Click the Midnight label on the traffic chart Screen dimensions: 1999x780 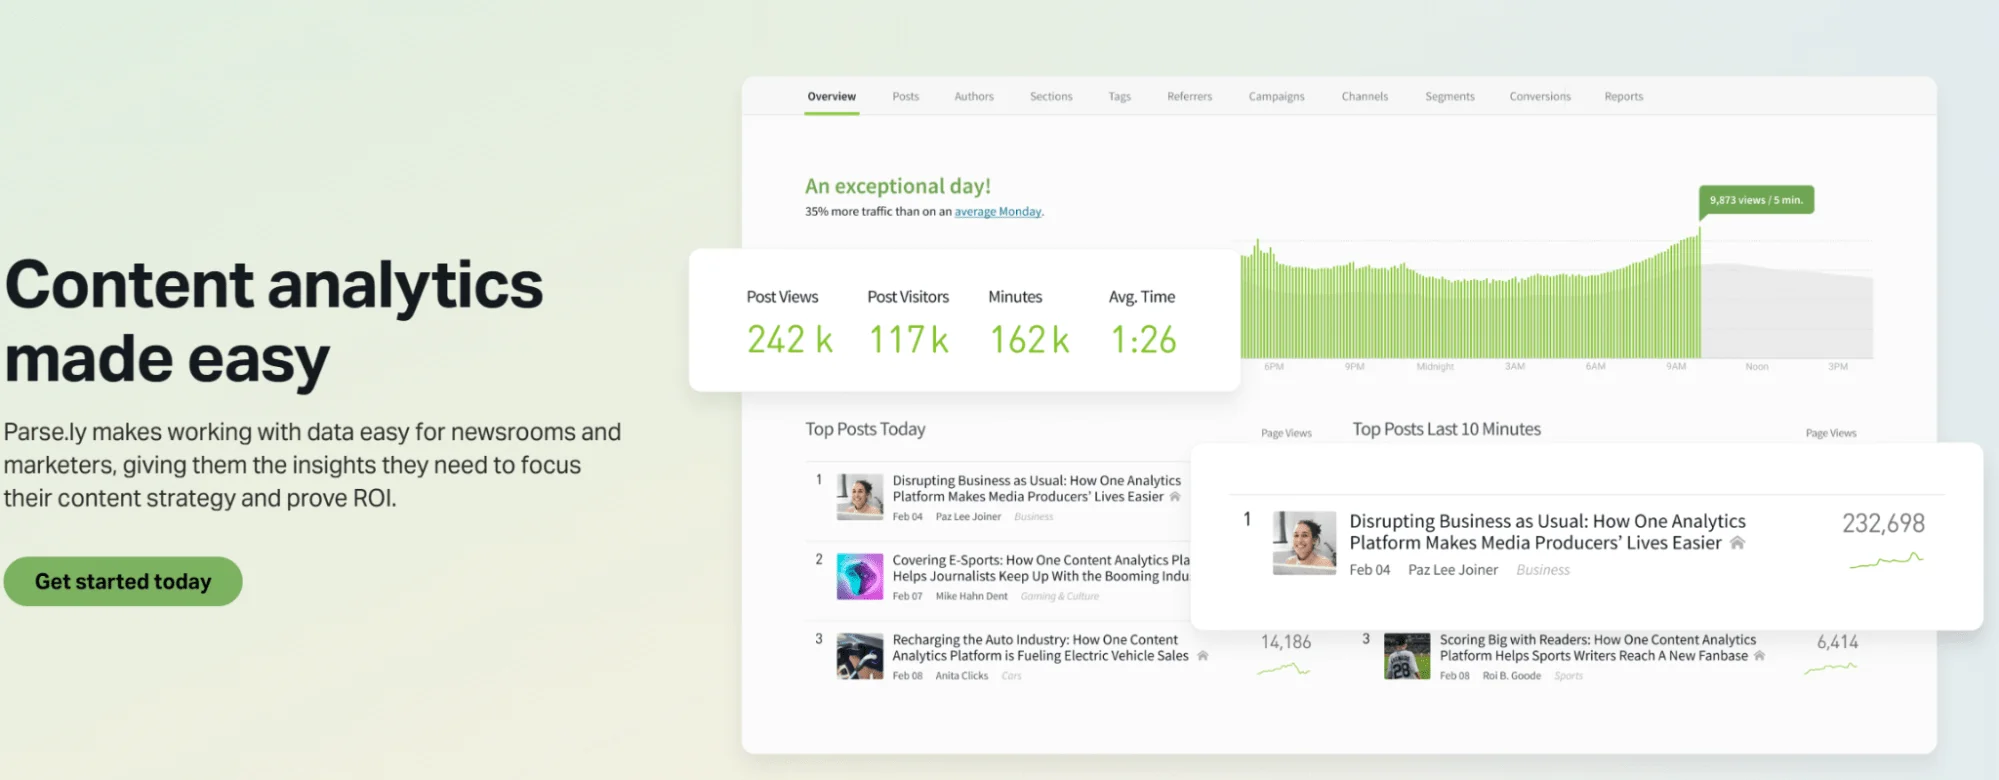pyautogui.click(x=1435, y=367)
